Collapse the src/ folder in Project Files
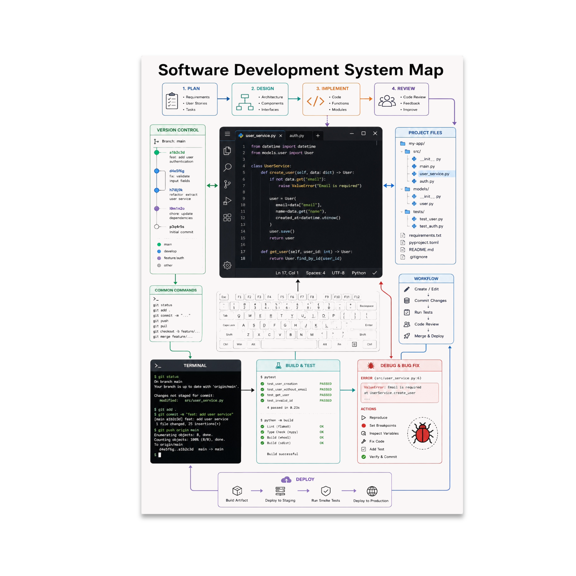The width and height of the screenshot is (576, 576). [402, 151]
